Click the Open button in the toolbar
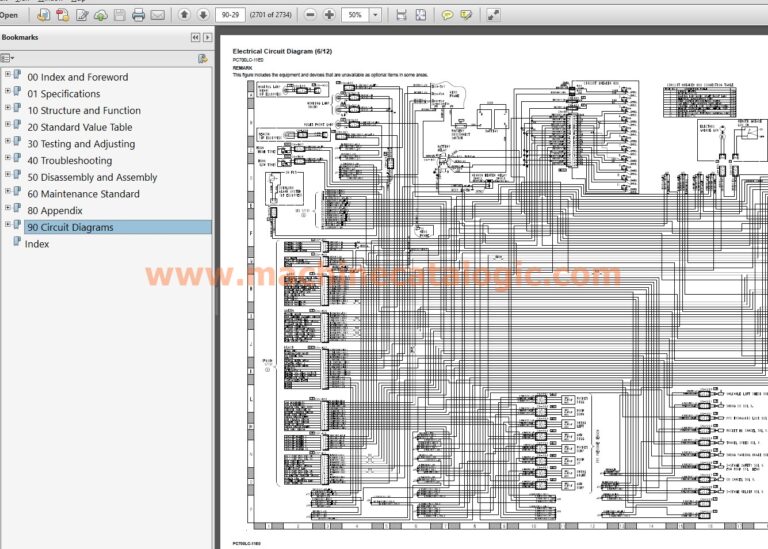The width and height of the screenshot is (768, 549). (8, 15)
